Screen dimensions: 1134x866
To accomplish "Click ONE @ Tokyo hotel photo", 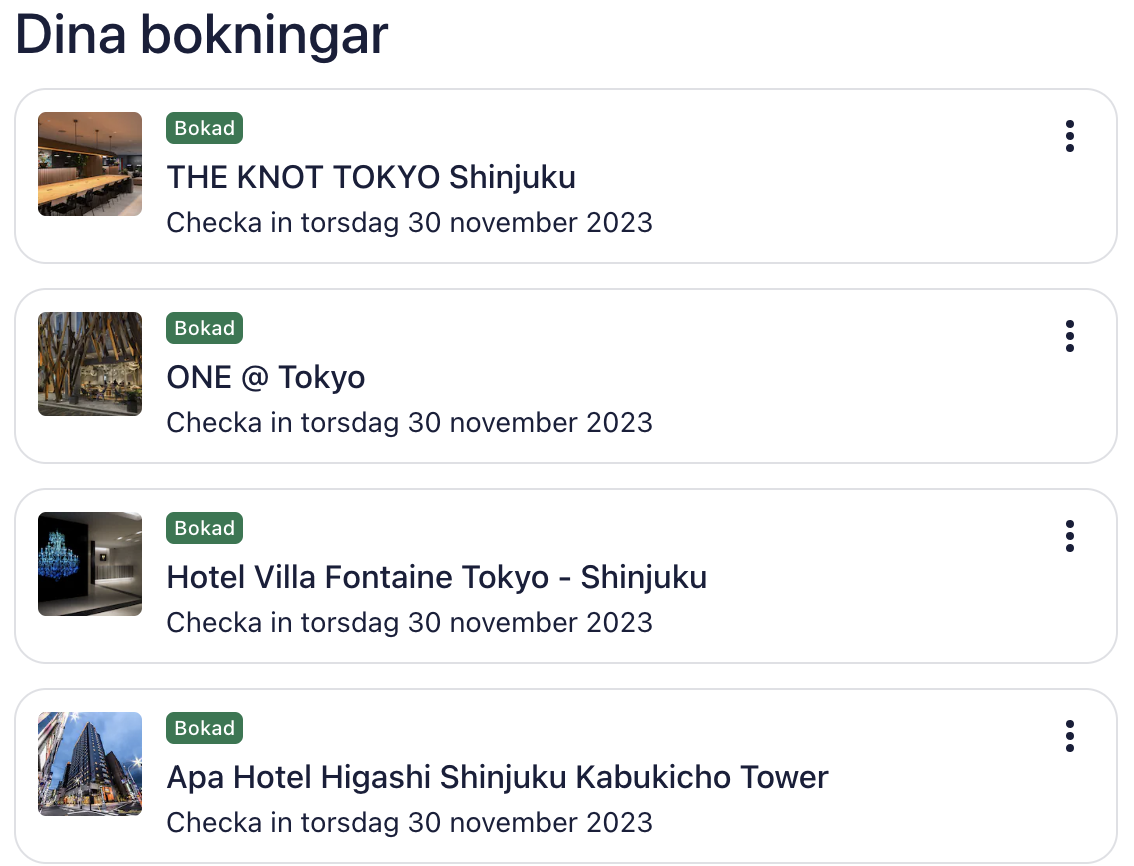I will click(90, 364).
